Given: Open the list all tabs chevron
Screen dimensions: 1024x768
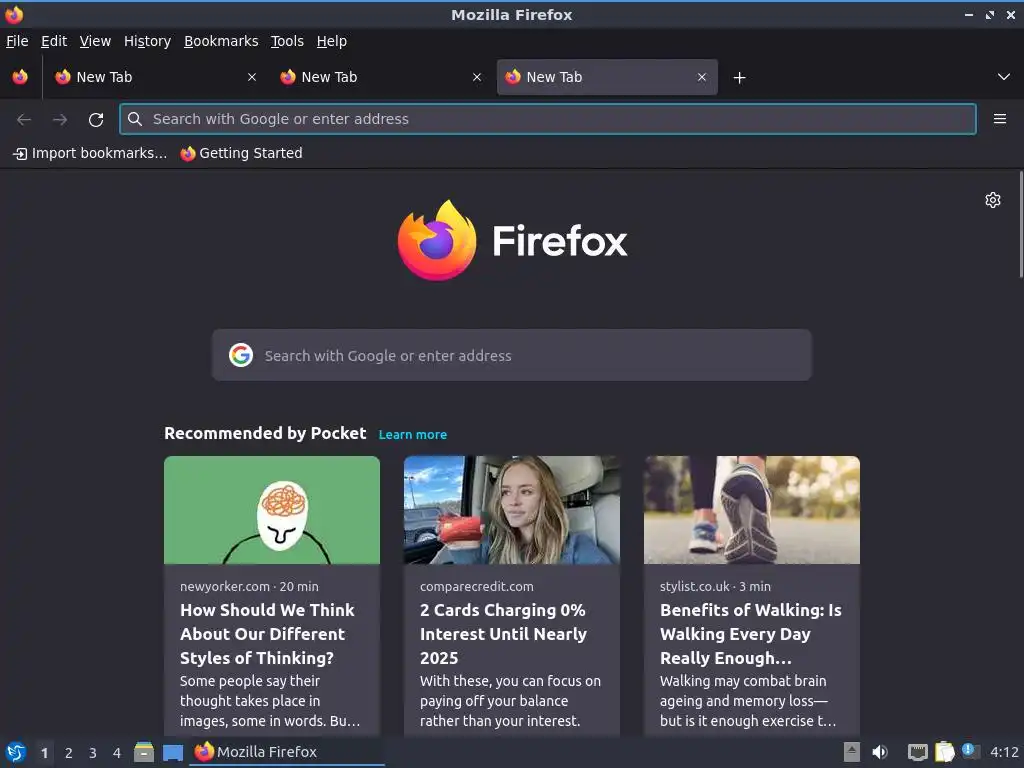Looking at the screenshot, I should coord(1004,77).
